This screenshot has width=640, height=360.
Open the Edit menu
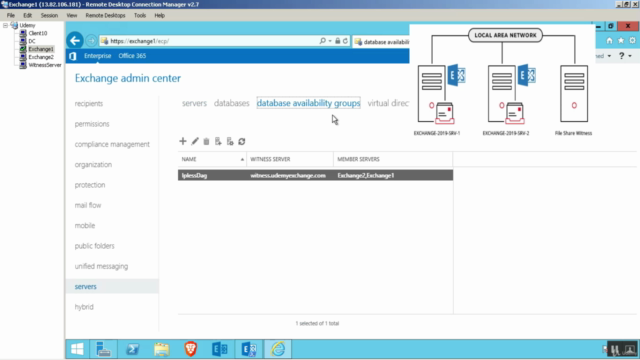[27, 16]
